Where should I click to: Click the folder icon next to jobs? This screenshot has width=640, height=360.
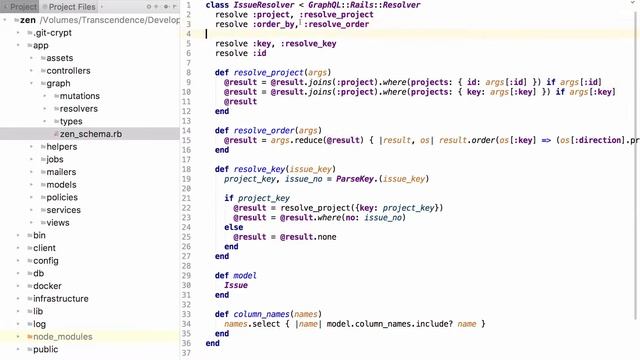click(x=43, y=159)
